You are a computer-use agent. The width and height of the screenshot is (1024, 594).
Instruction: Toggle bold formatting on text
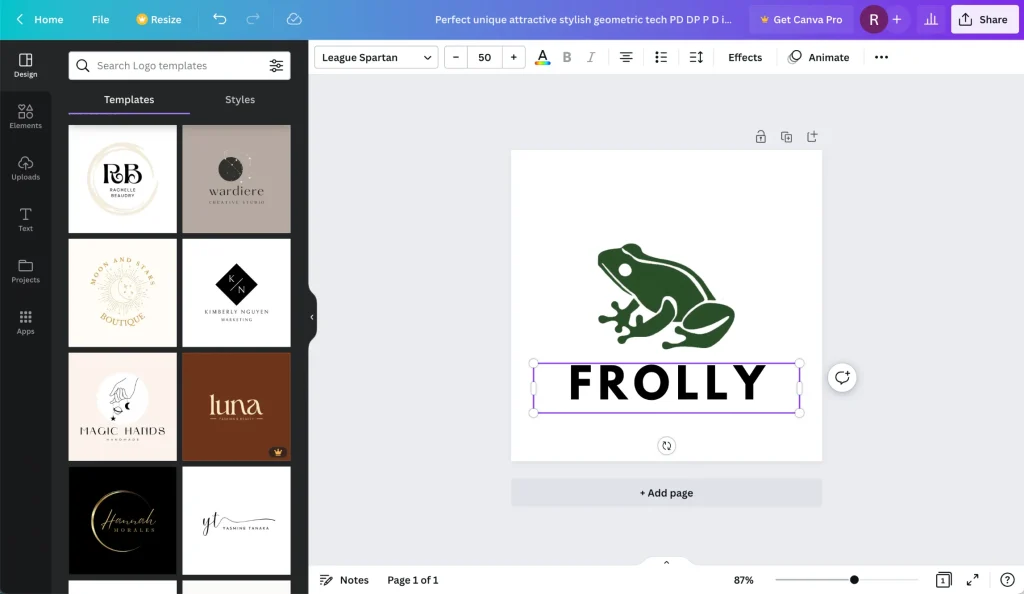[567, 57]
